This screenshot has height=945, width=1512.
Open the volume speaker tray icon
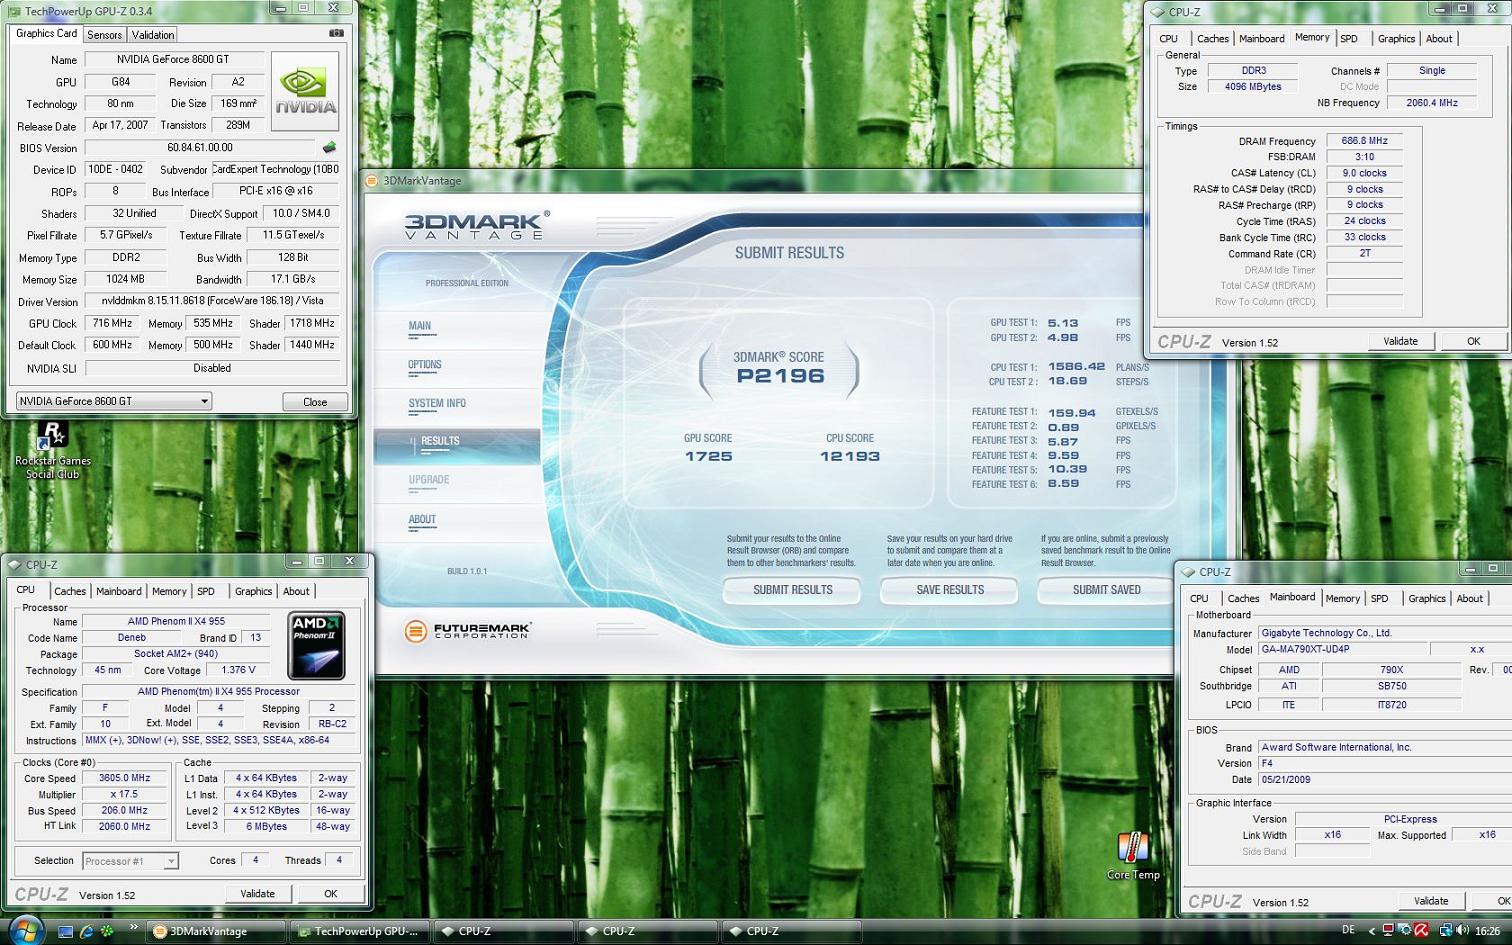(x=1463, y=931)
